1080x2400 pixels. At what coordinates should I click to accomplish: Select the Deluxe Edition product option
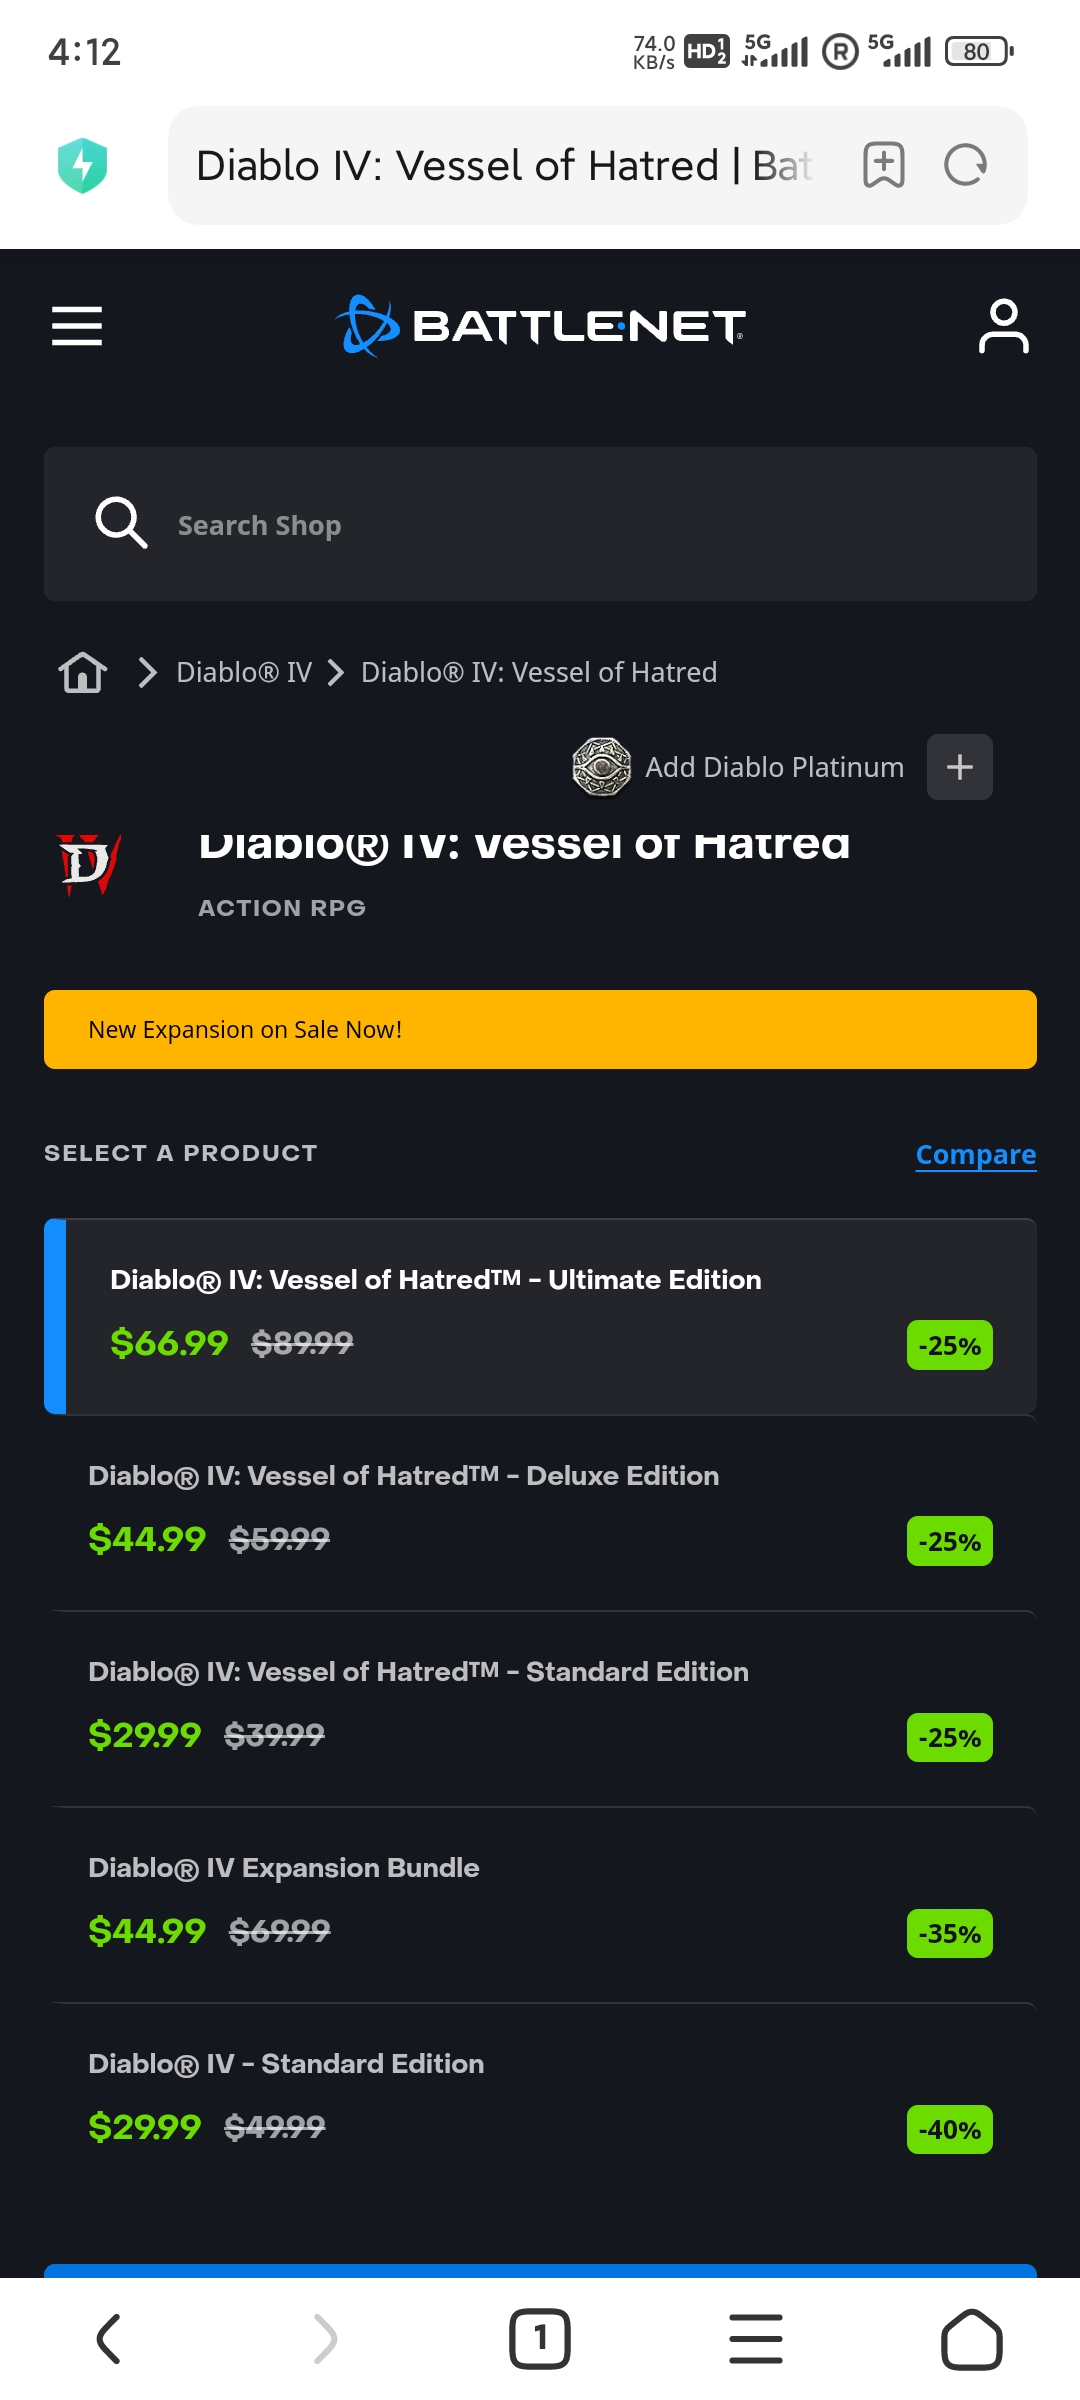pos(540,1512)
